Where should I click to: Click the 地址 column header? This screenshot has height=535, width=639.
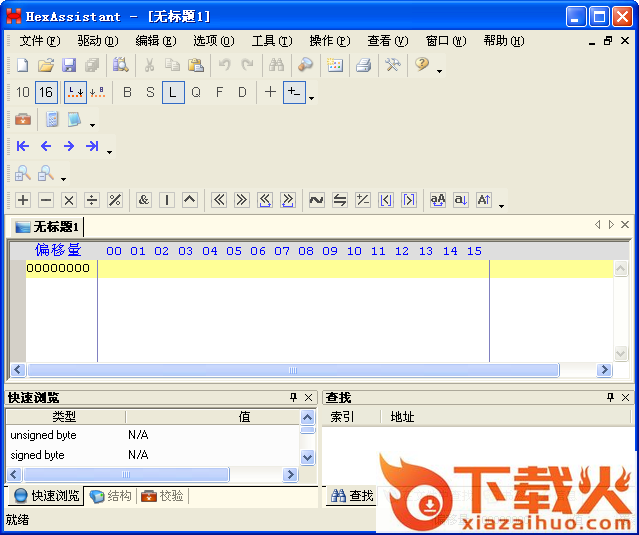click(505, 416)
